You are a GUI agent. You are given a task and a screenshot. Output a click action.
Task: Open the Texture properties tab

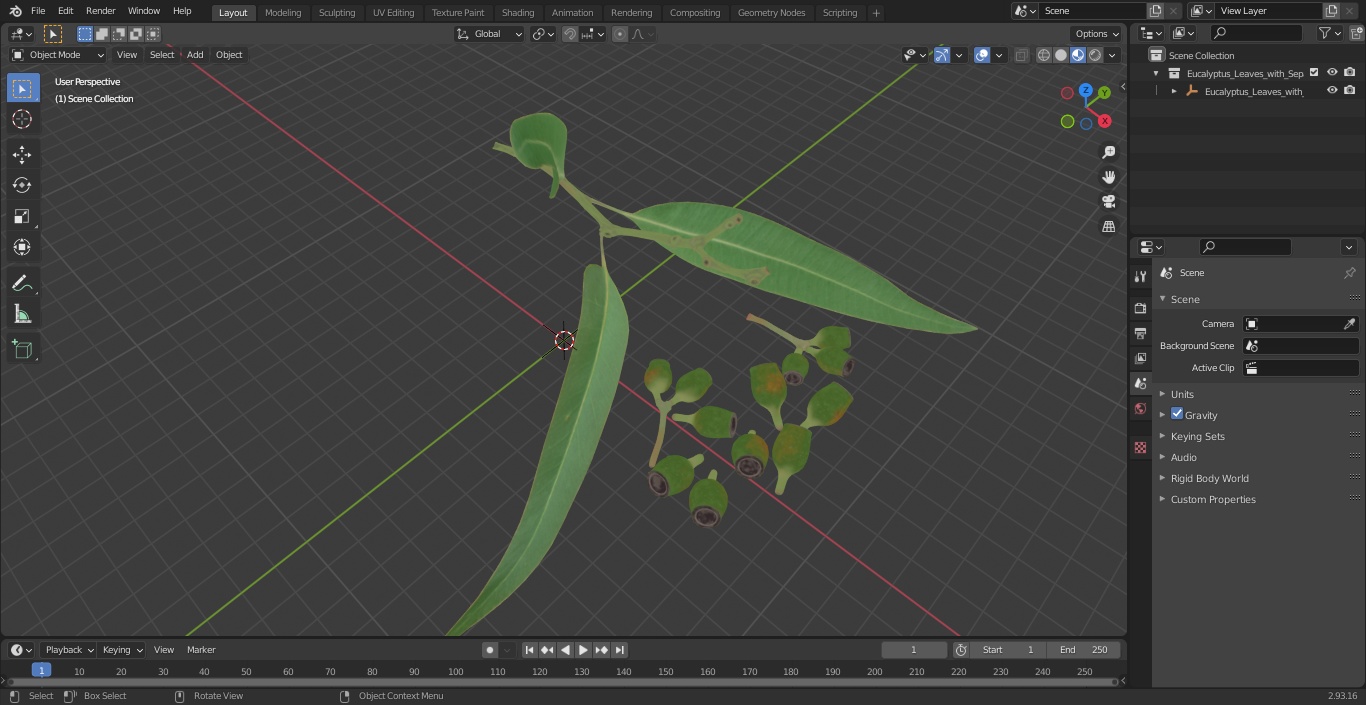click(1140, 448)
